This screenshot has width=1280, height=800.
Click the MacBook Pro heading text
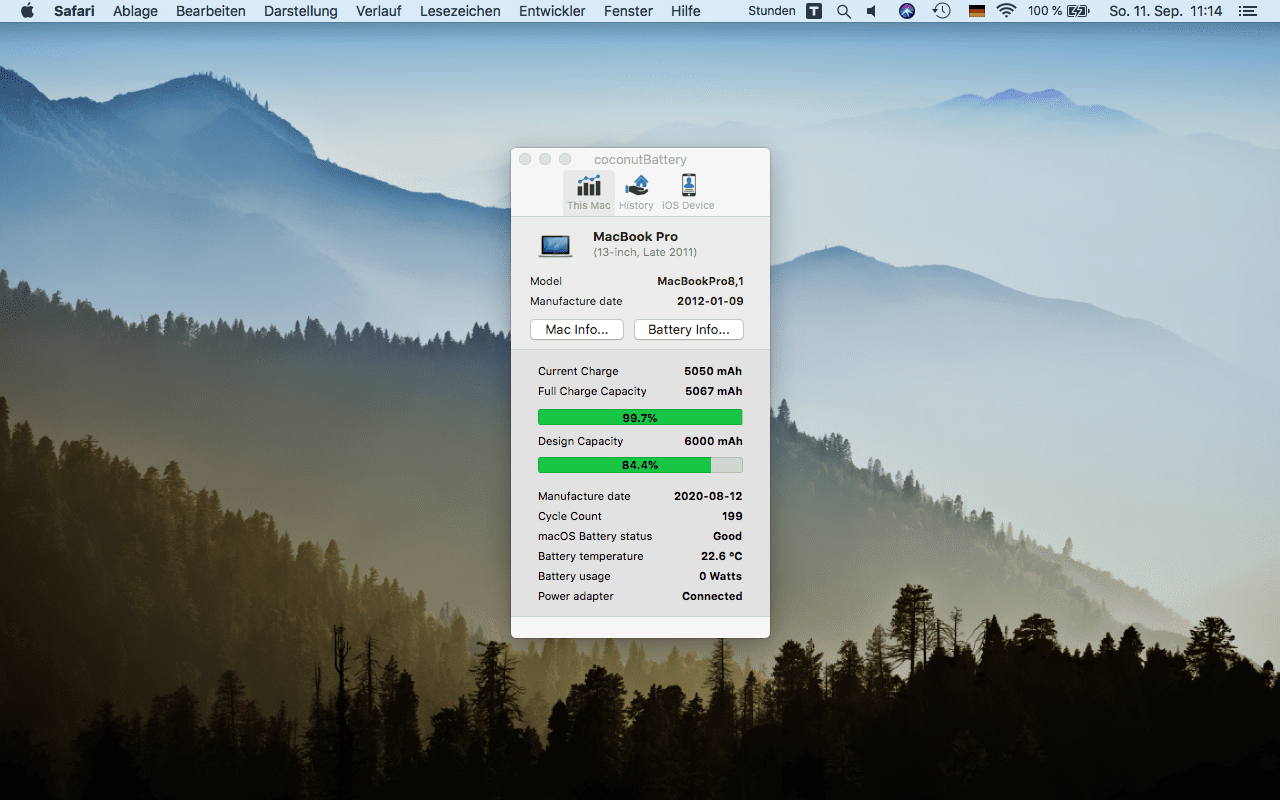635,237
